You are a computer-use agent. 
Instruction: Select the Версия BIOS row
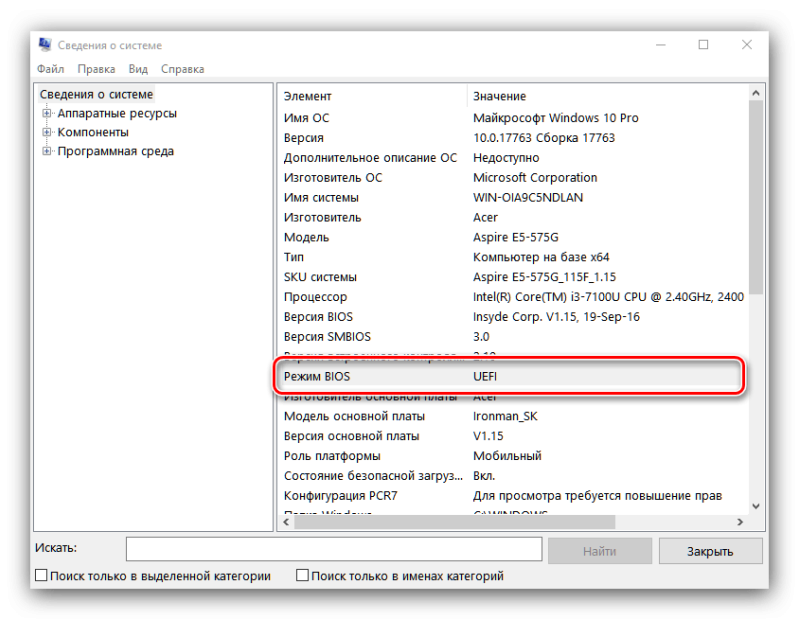pyautogui.click(x=513, y=317)
